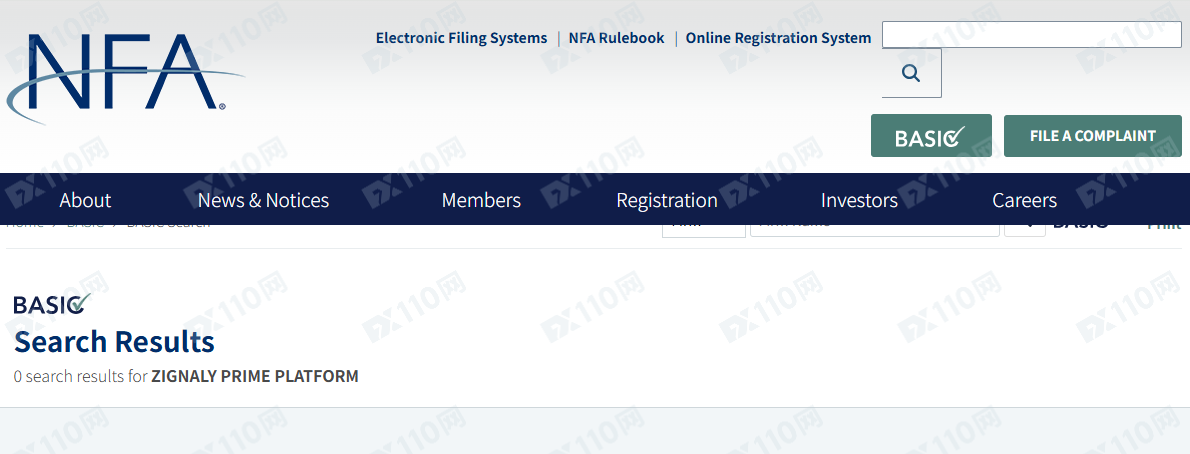This screenshot has height=454, width=1190.
Task: Click the BASIC logo above Search Results
Action: pos(52,304)
